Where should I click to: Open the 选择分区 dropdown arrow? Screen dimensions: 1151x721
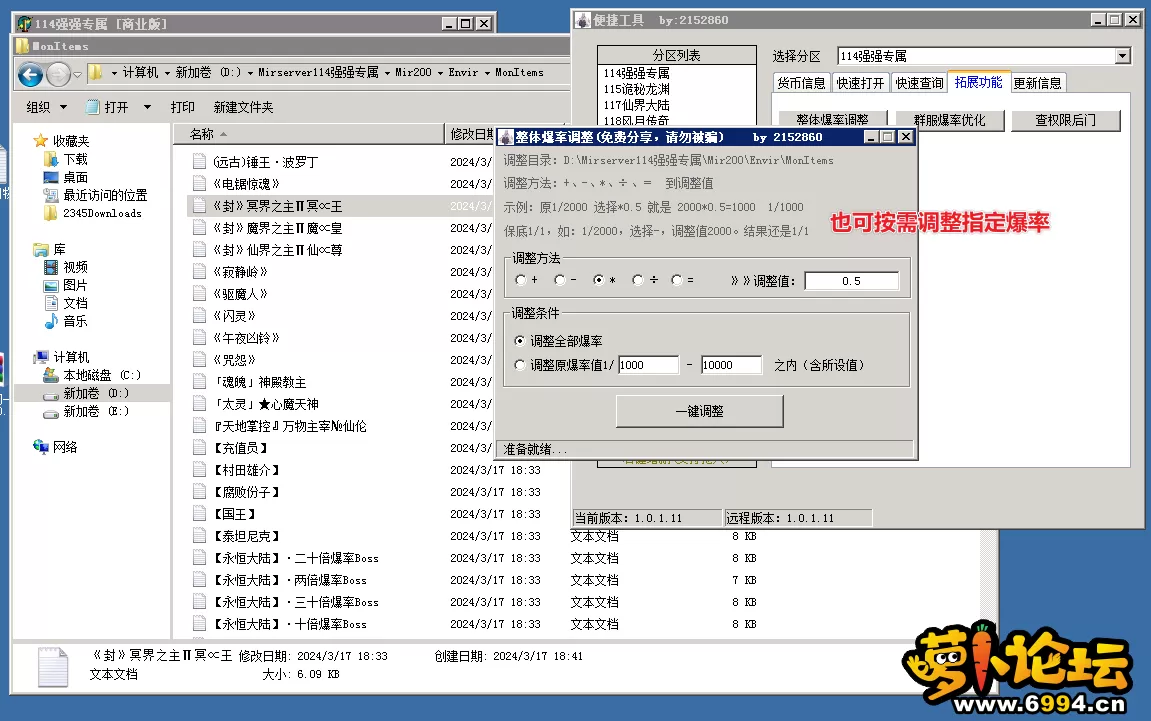(1122, 56)
